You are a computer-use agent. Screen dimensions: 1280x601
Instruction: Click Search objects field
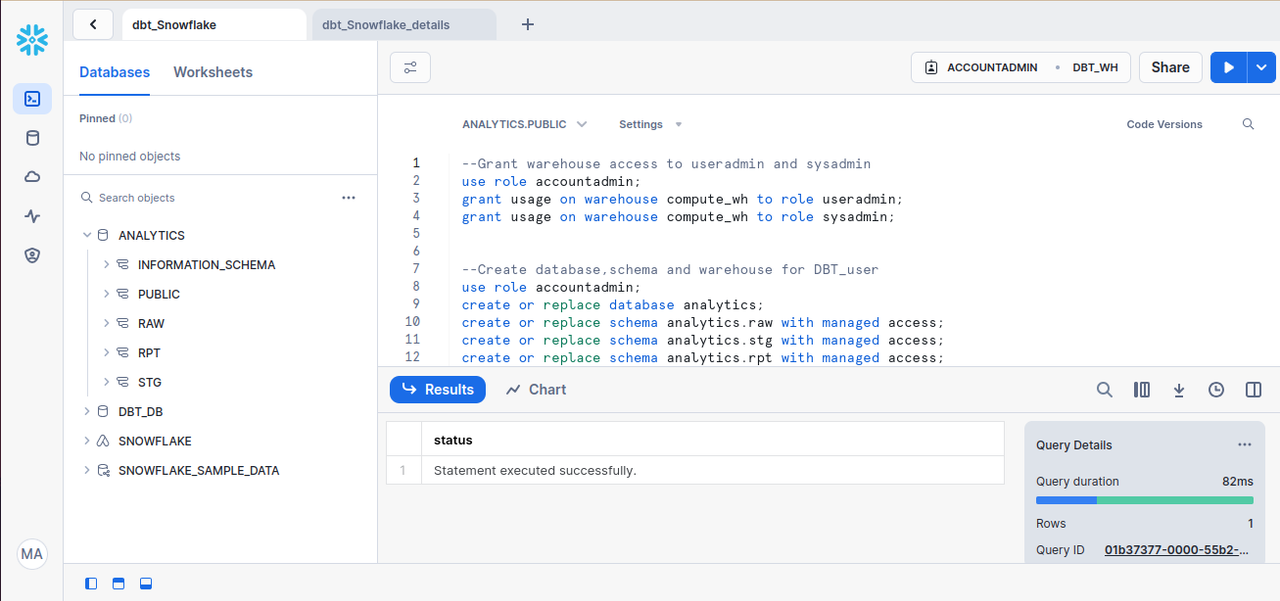[208, 198]
